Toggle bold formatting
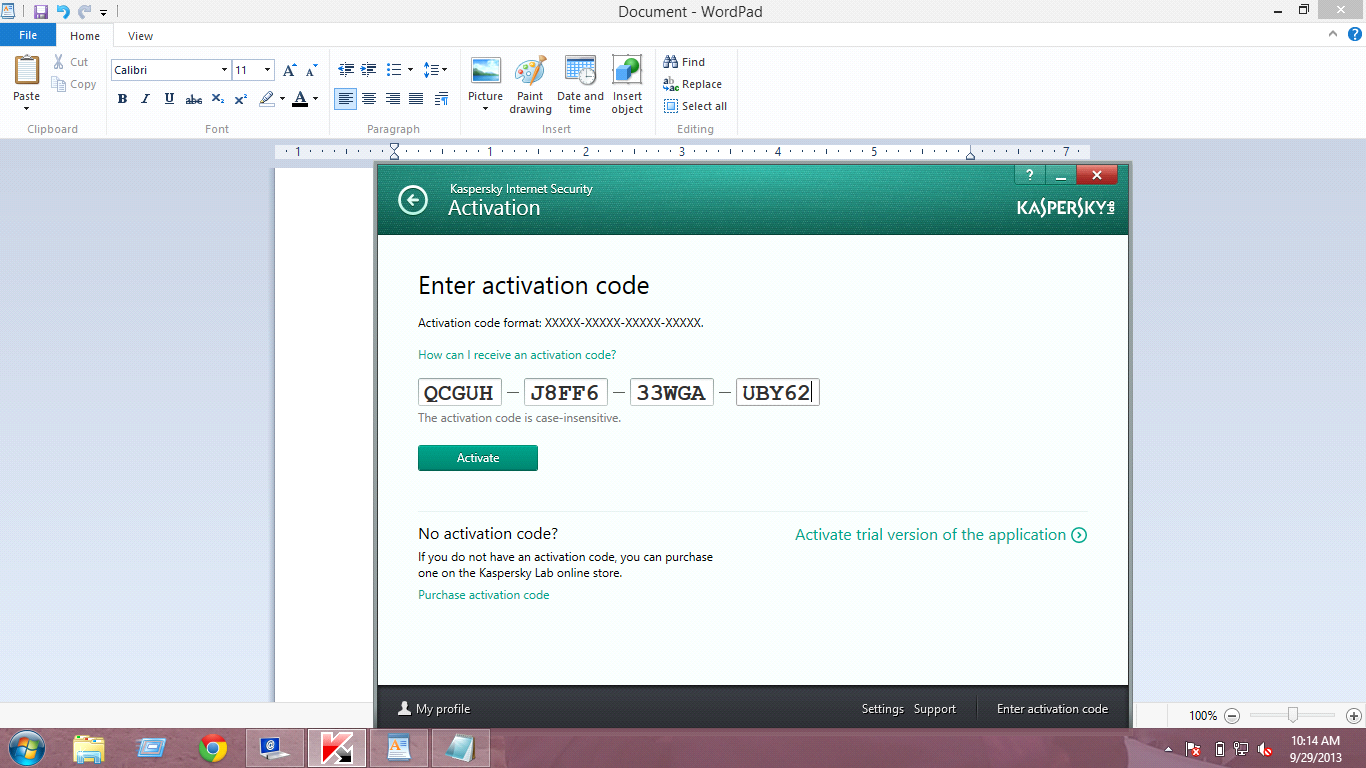1366x768 pixels. coord(122,99)
